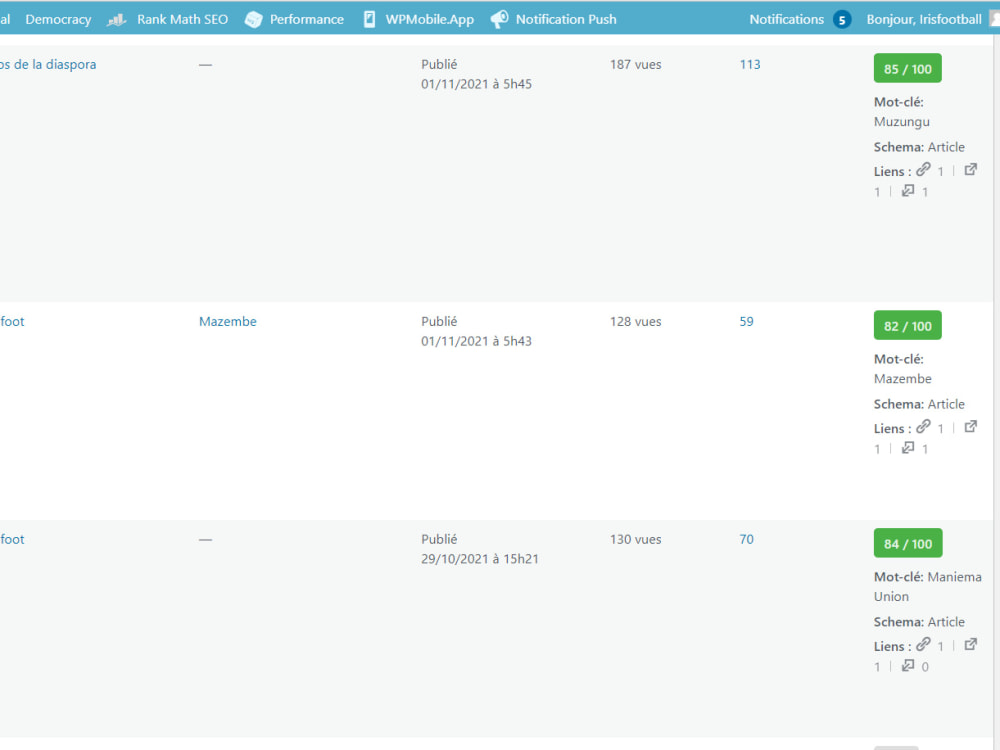This screenshot has height=750, width=1000.
Task: Open the 113 comments count link
Action: pos(750,64)
